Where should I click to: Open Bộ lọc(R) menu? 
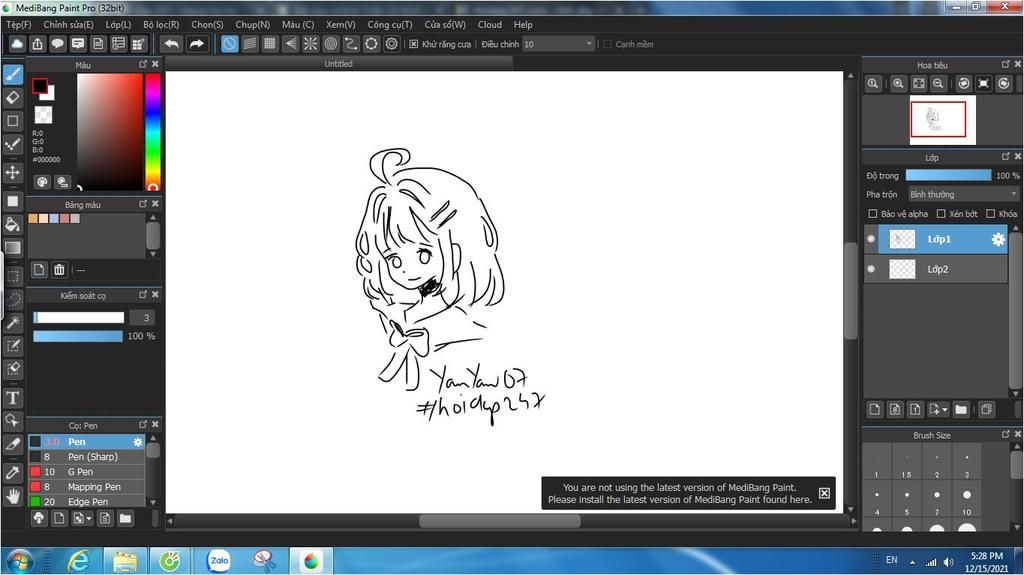coord(161,25)
